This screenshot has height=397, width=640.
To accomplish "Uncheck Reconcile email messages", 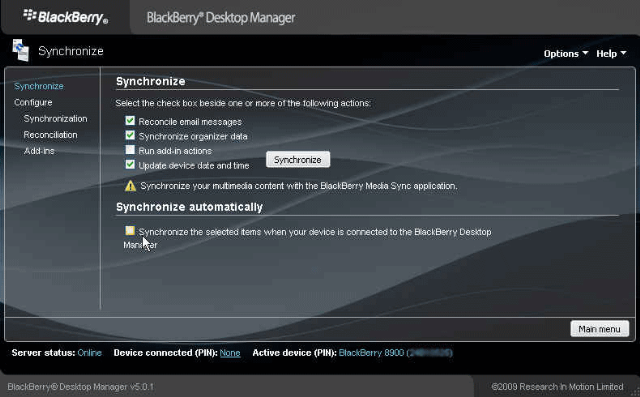I will [130, 121].
